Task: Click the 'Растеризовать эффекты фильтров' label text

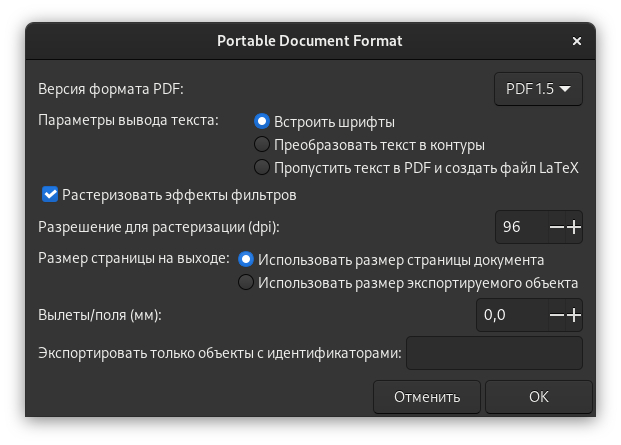Action: pos(179,193)
